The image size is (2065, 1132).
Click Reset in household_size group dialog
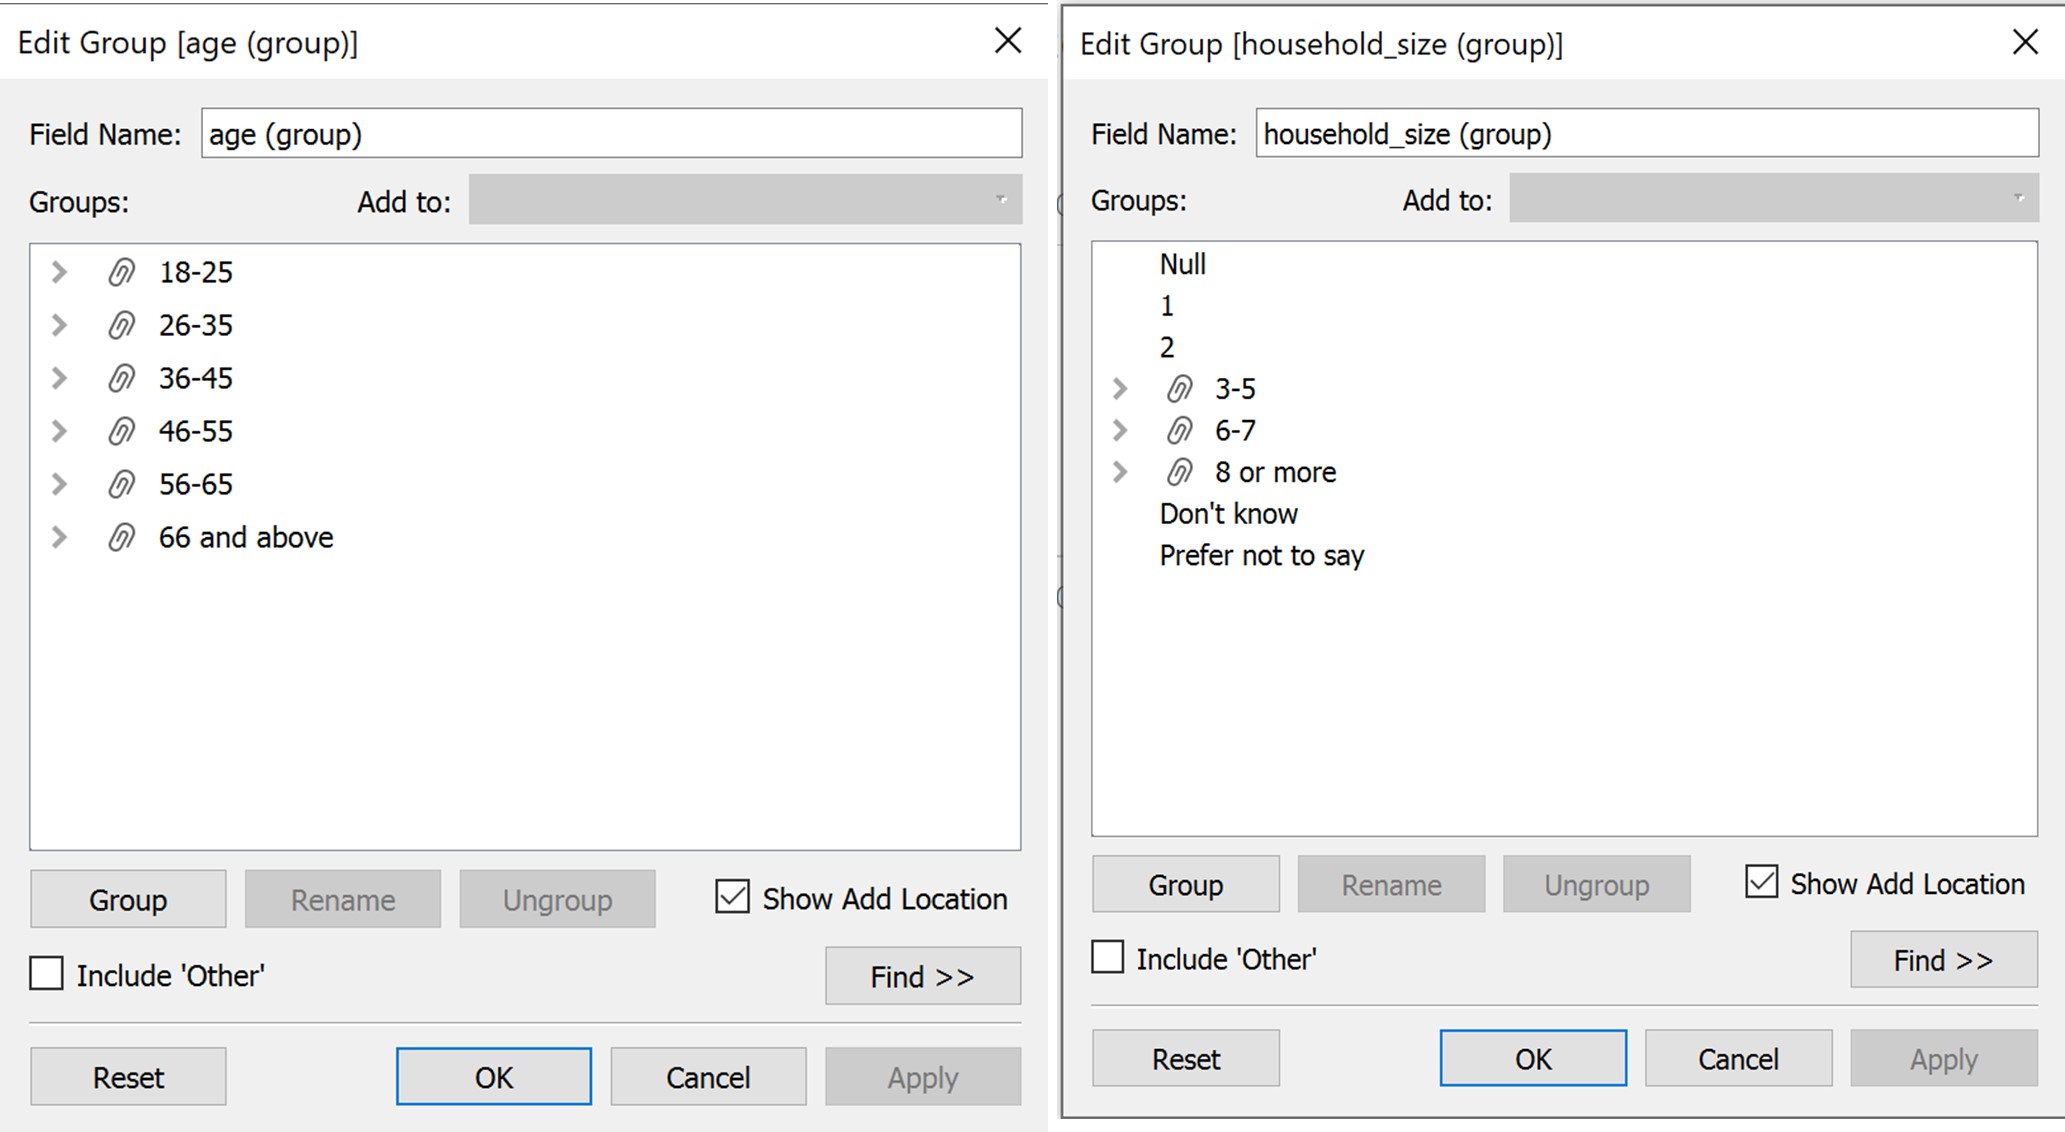click(x=1185, y=1059)
